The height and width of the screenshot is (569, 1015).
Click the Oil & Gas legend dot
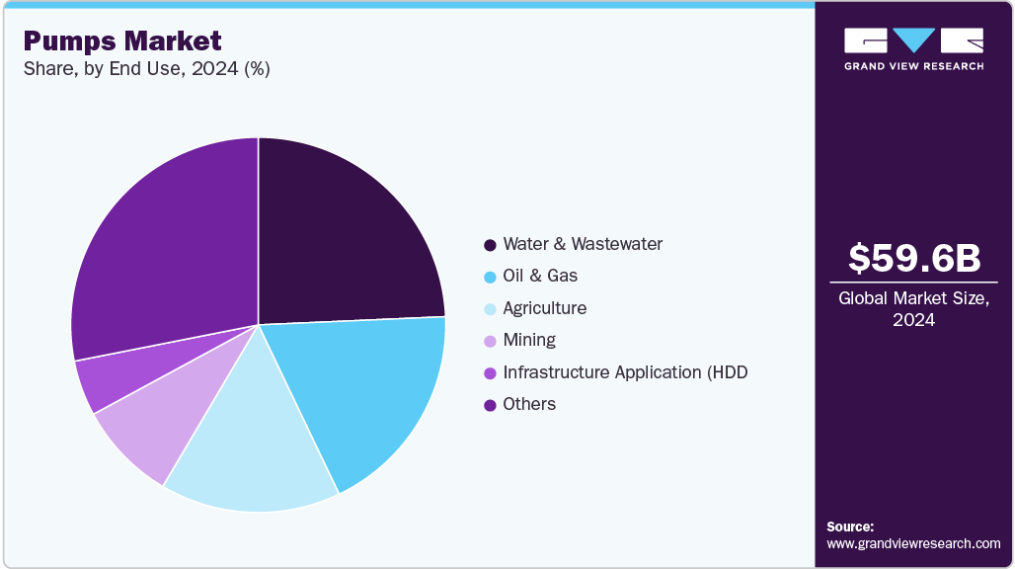coord(490,277)
